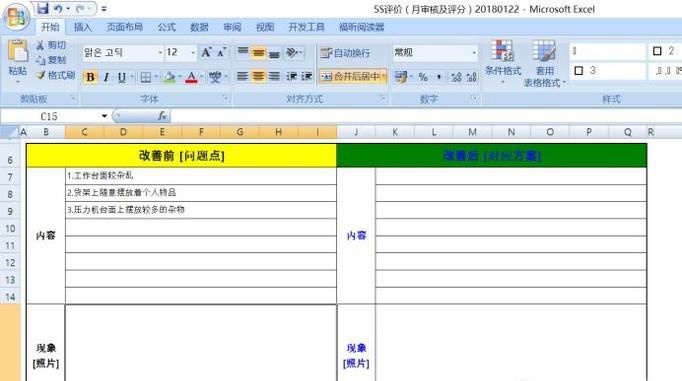Image resolution: width=682 pixels, height=381 pixels.
Task: Launch the Font (字体) group dialog
Action: click(225, 98)
